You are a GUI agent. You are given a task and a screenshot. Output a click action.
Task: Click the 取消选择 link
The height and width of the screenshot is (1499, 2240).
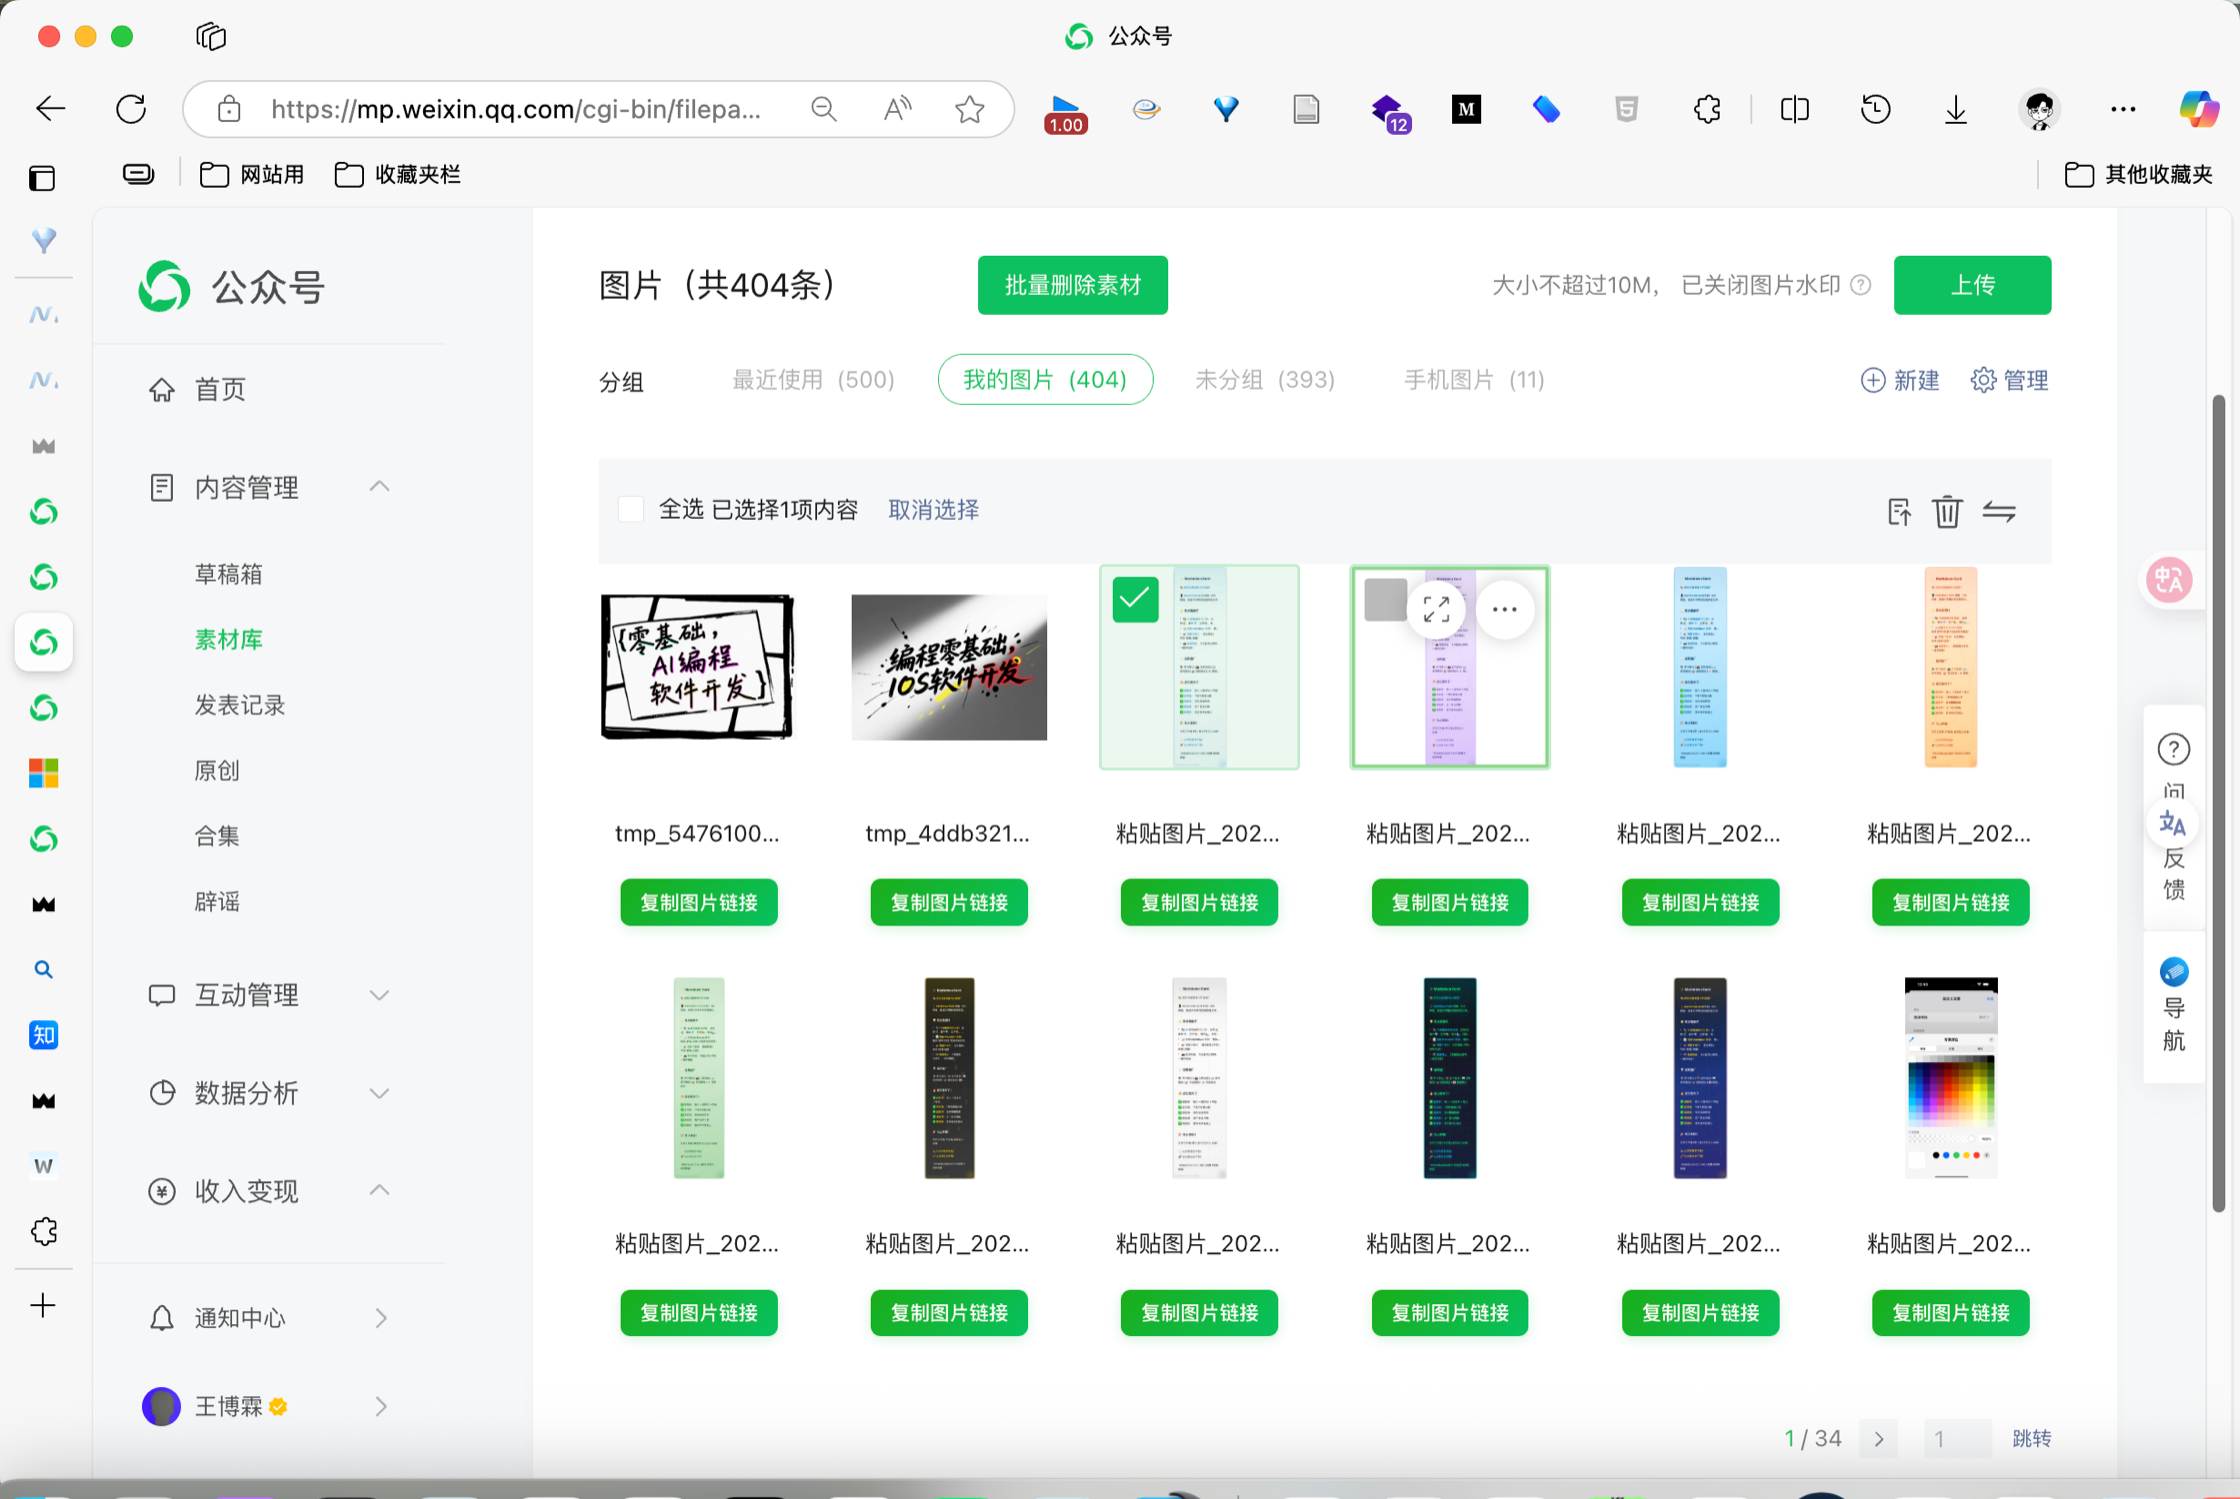(x=933, y=510)
